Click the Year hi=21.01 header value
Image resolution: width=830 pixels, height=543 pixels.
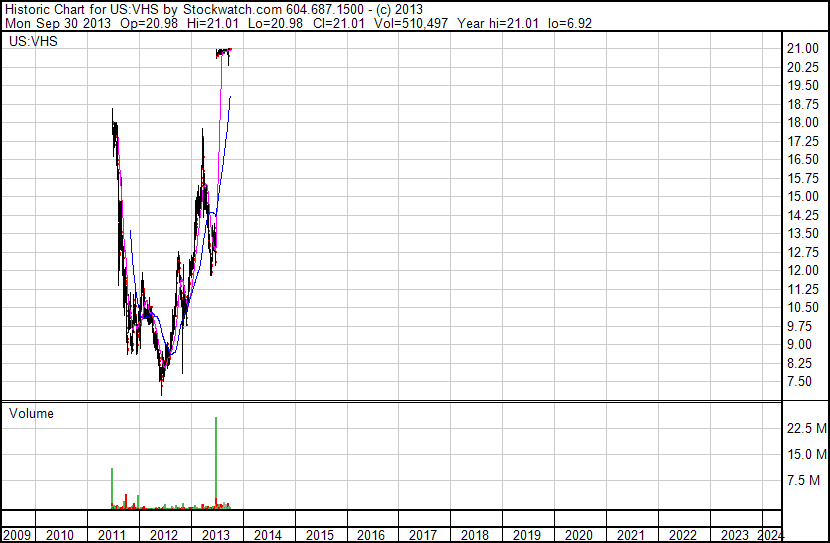[x=498, y=23]
